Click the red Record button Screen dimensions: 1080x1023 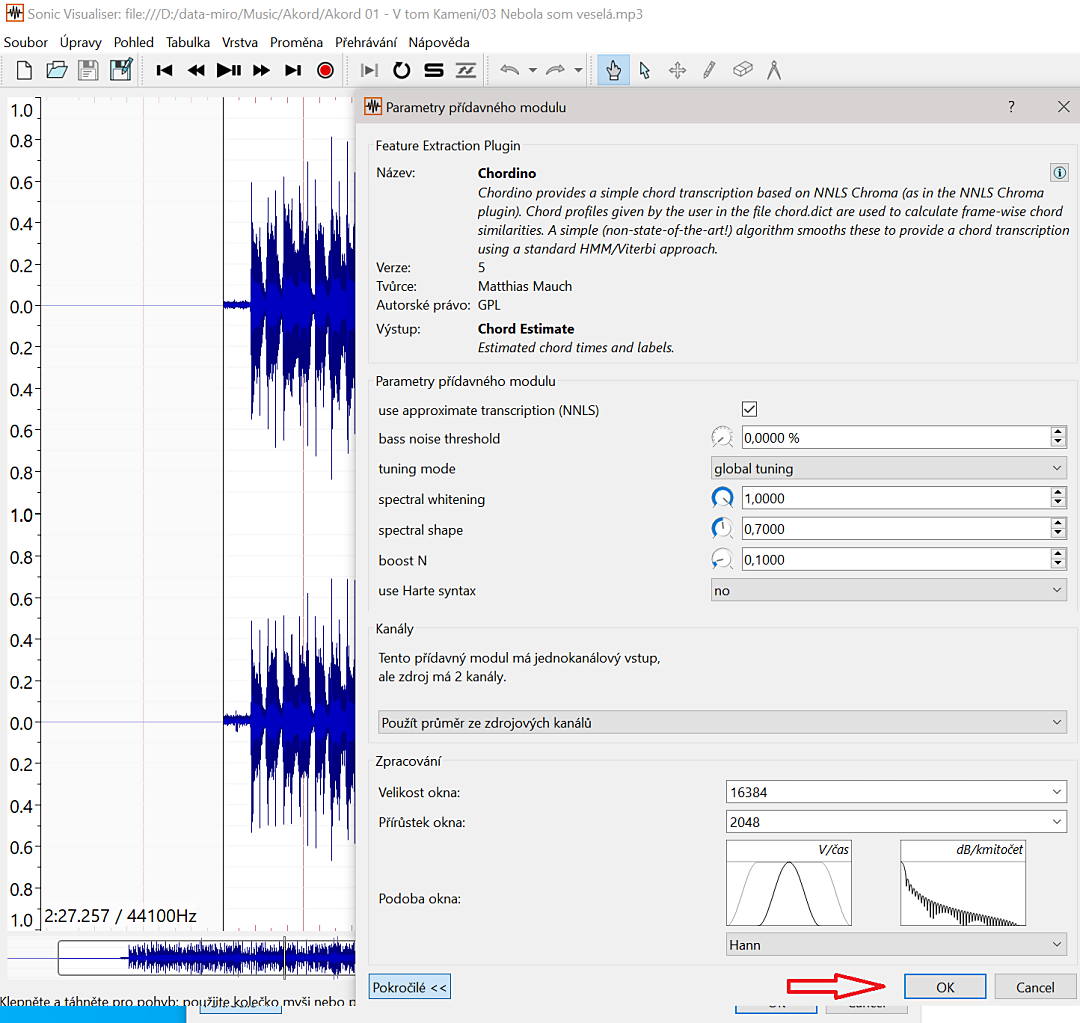pos(325,70)
